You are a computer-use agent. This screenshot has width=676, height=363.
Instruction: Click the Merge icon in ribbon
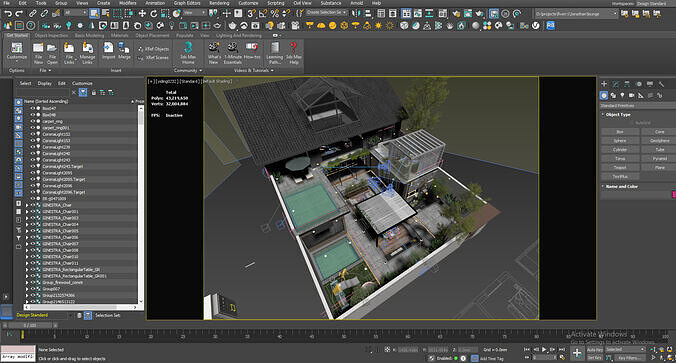pos(124,50)
